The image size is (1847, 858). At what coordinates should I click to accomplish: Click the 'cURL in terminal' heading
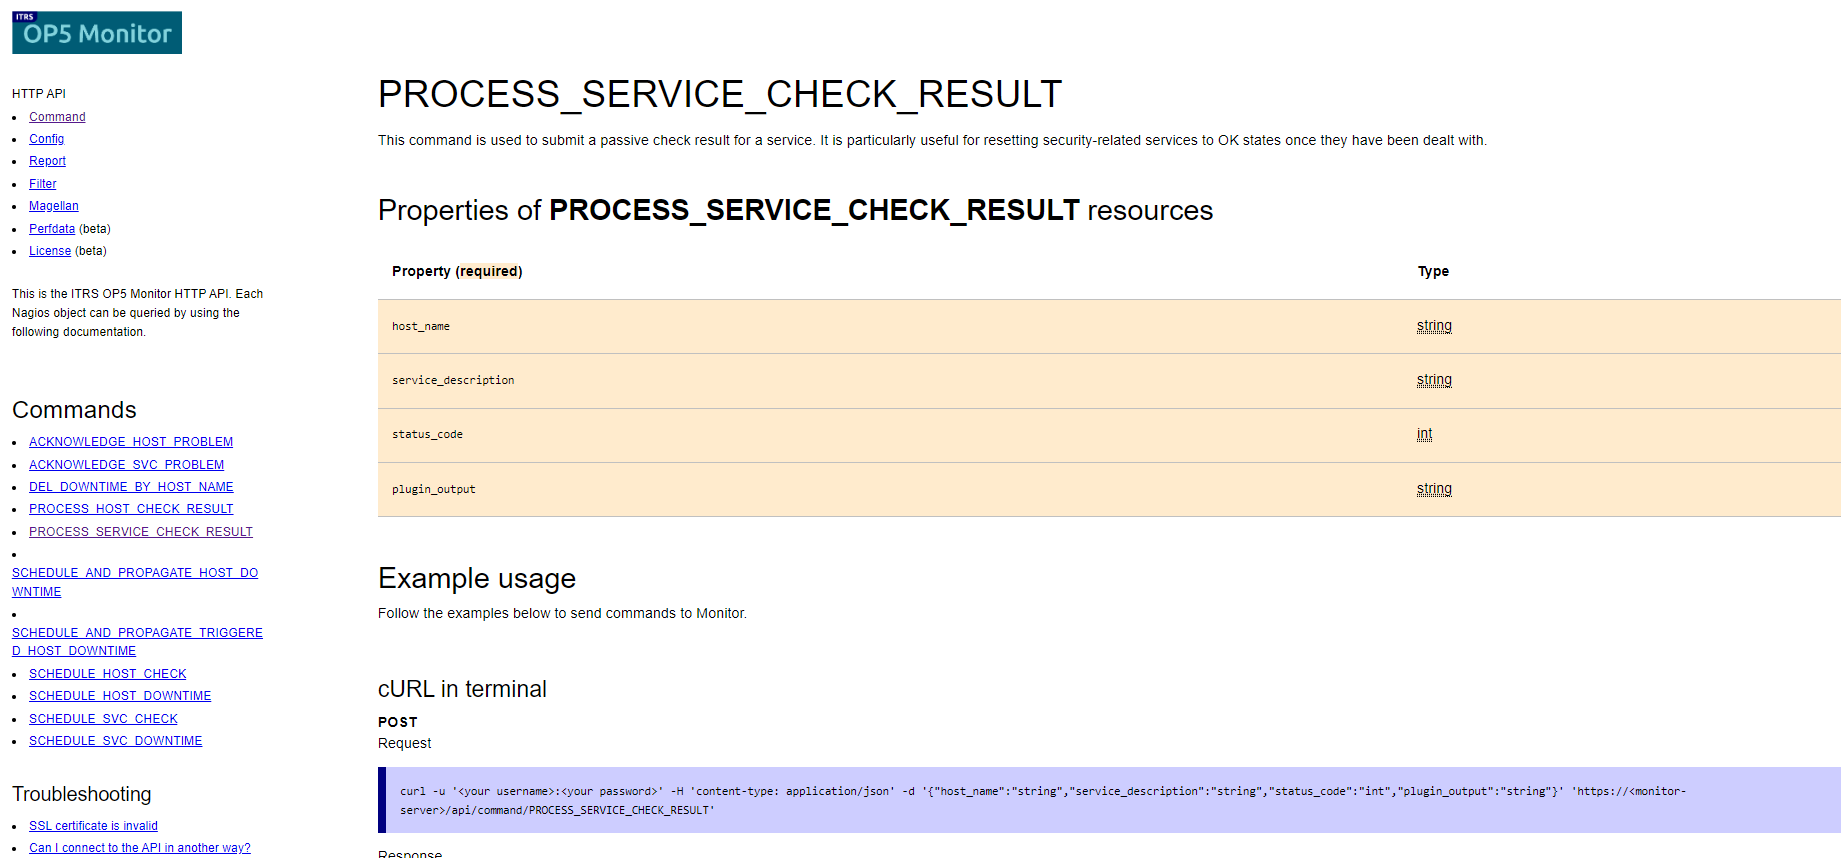[462, 689]
